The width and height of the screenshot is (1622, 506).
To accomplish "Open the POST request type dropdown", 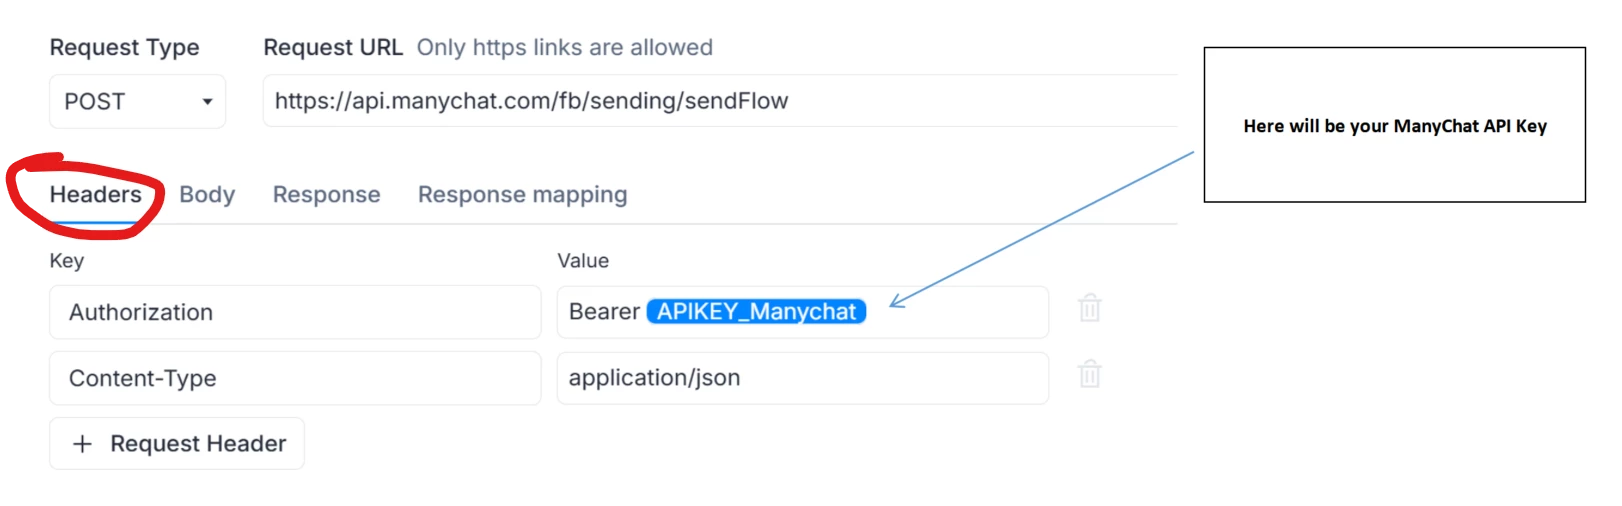I will tap(138, 102).
